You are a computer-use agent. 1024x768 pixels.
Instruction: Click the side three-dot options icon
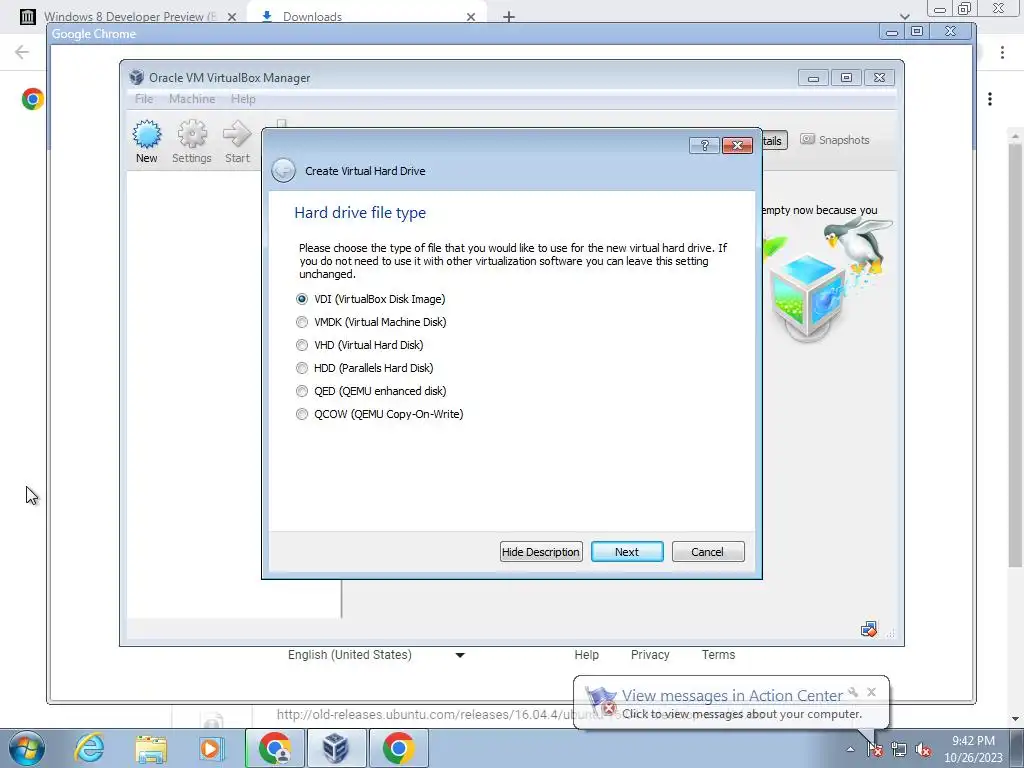[990, 99]
